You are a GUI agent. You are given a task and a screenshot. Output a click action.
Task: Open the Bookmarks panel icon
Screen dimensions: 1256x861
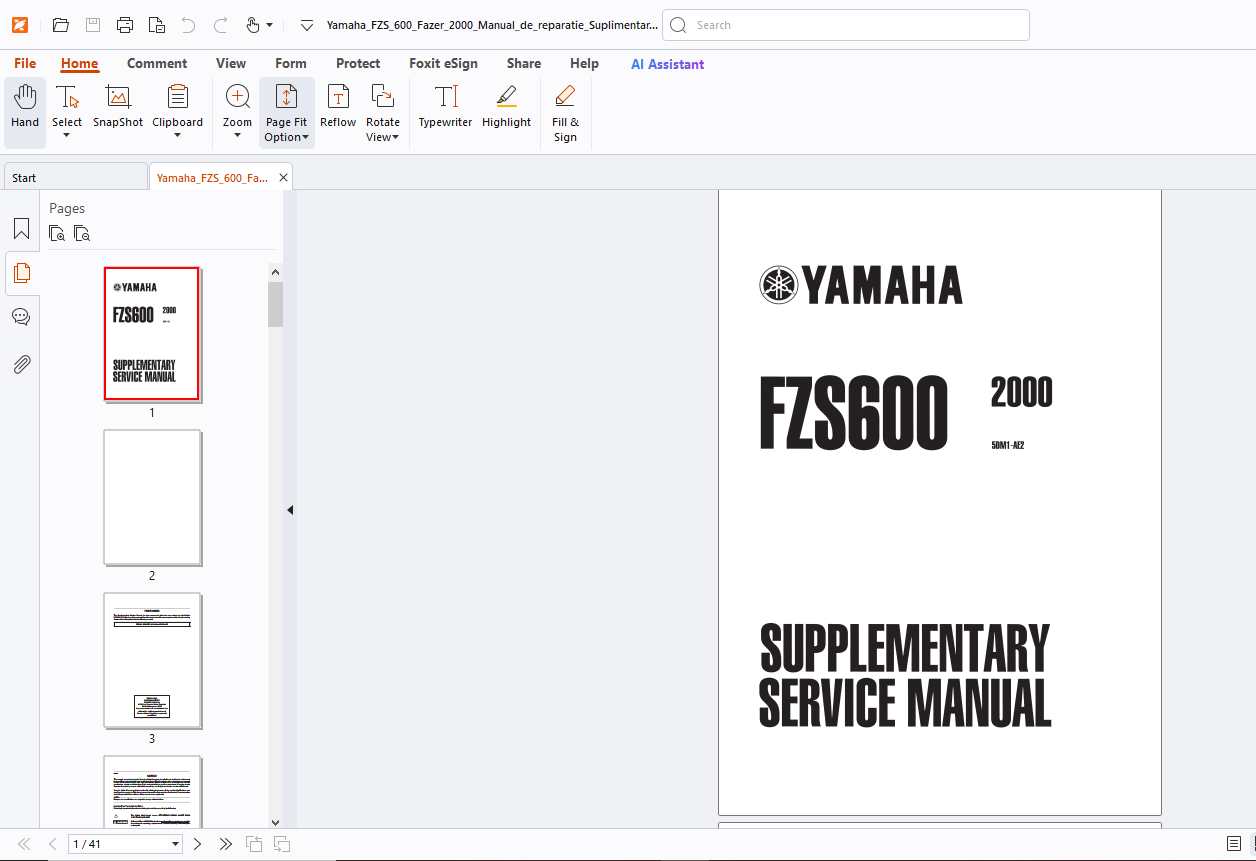[x=21, y=229]
